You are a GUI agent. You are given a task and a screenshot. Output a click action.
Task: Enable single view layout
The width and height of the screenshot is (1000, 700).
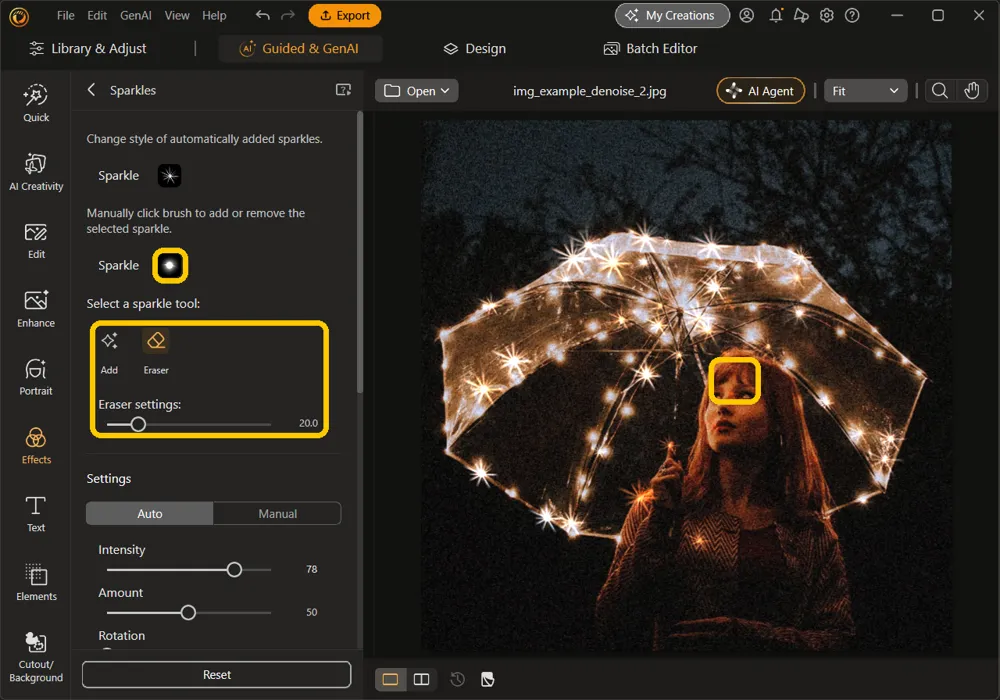tap(390, 679)
